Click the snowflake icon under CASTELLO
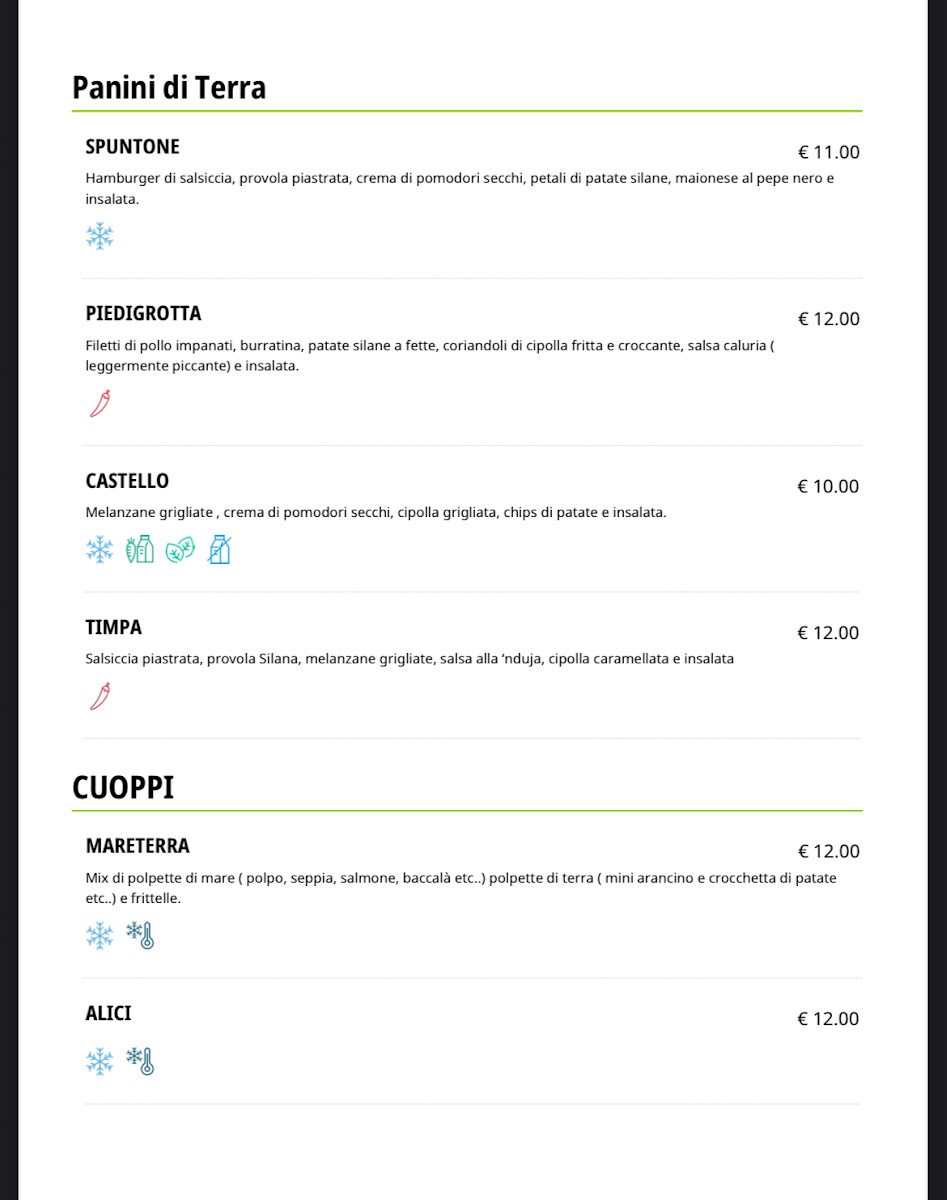 [x=100, y=550]
